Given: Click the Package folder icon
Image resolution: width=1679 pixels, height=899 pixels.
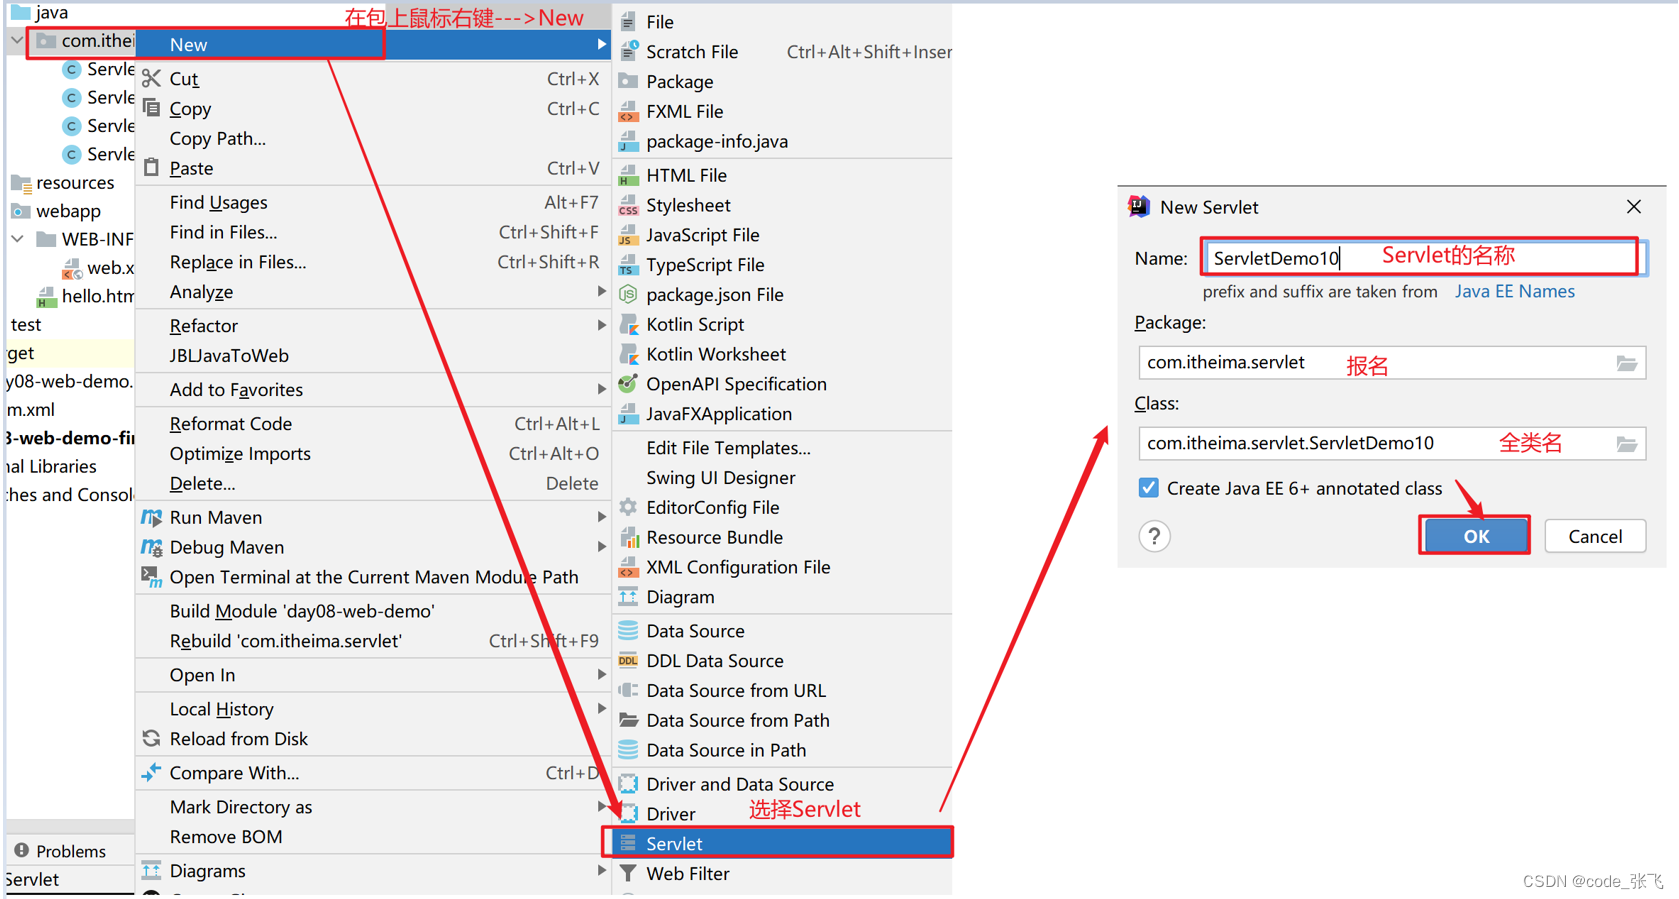Looking at the screenshot, I should tap(628, 81).
